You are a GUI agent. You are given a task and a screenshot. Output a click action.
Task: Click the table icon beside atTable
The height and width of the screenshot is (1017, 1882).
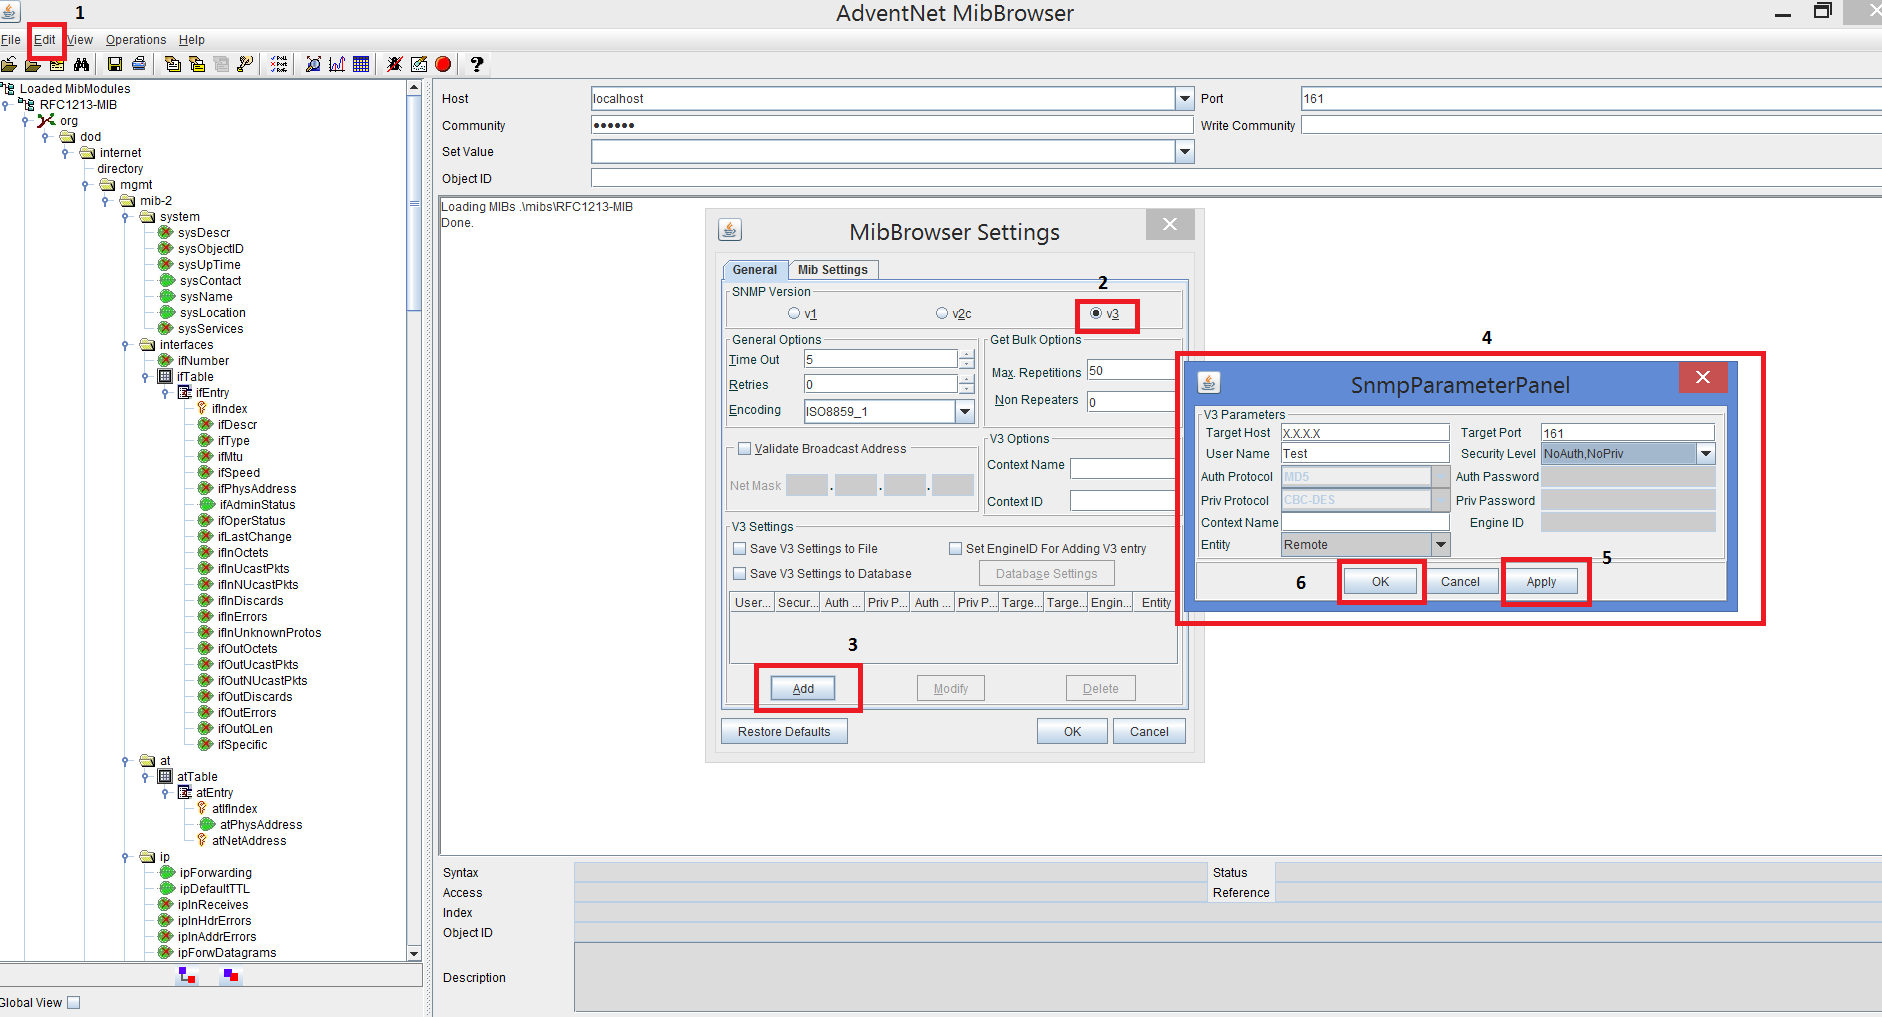(165, 777)
